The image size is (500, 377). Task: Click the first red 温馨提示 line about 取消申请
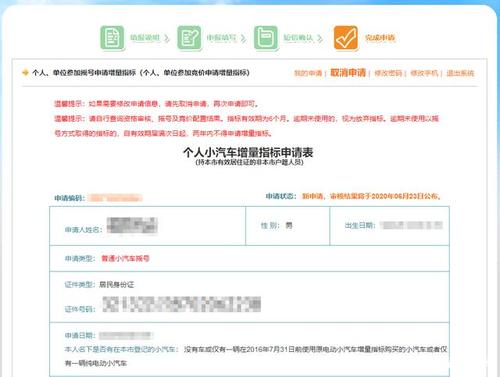[x=157, y=104]
